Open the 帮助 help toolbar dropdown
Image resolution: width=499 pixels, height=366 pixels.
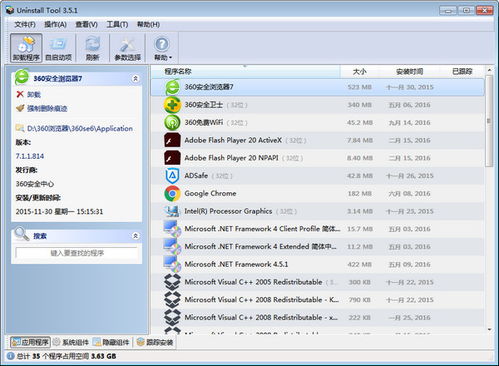pyautogui.click(x=162, y=48)
